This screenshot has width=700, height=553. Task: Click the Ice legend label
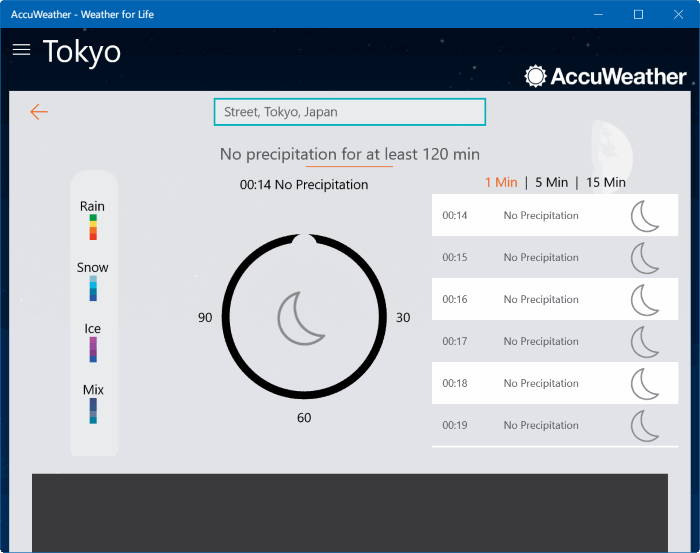[92, 328]
